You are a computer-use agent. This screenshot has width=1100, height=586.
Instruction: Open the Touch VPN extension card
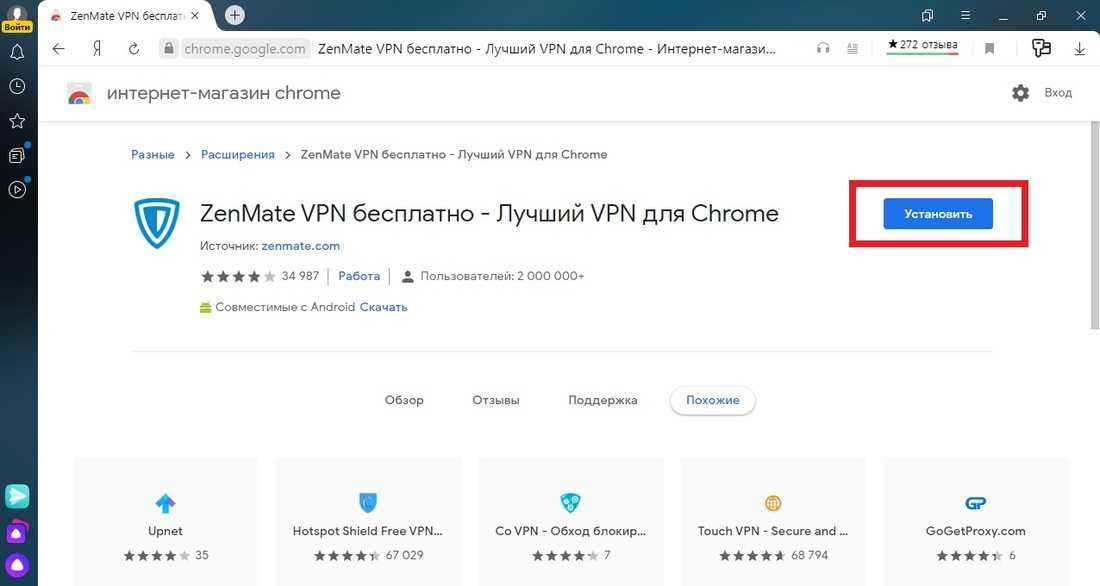772,520
